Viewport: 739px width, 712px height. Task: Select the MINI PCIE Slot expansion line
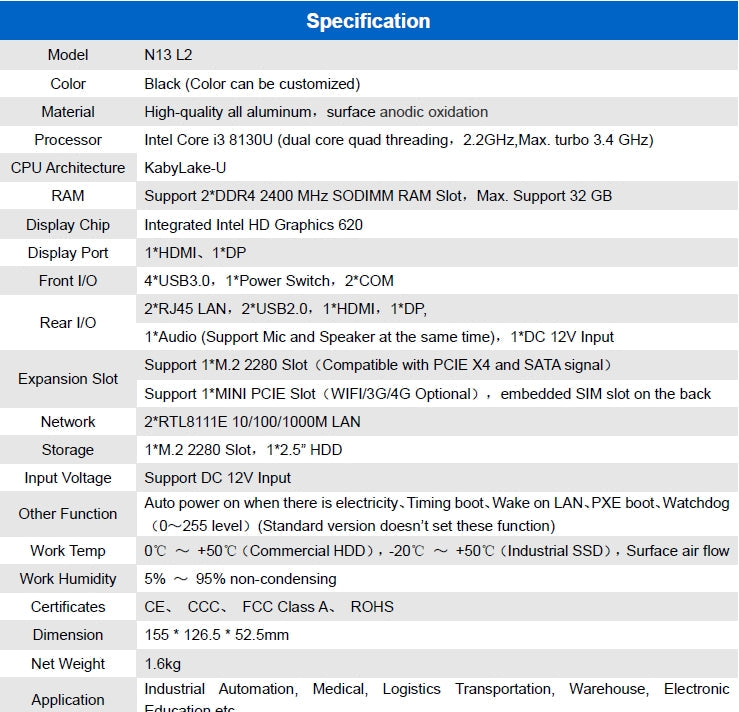pyautogui.click(x=427, y=393)
